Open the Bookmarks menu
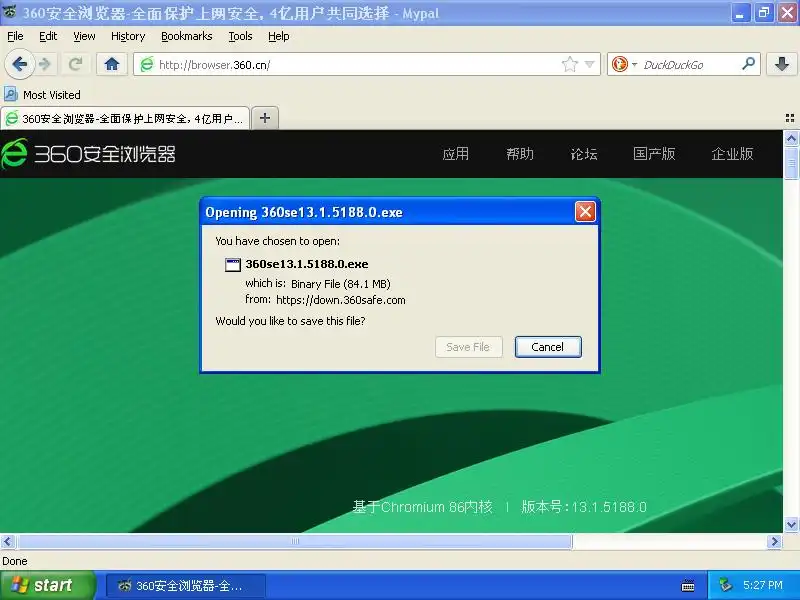This screenshot has height=600, width=800. (x=187, y=36)
